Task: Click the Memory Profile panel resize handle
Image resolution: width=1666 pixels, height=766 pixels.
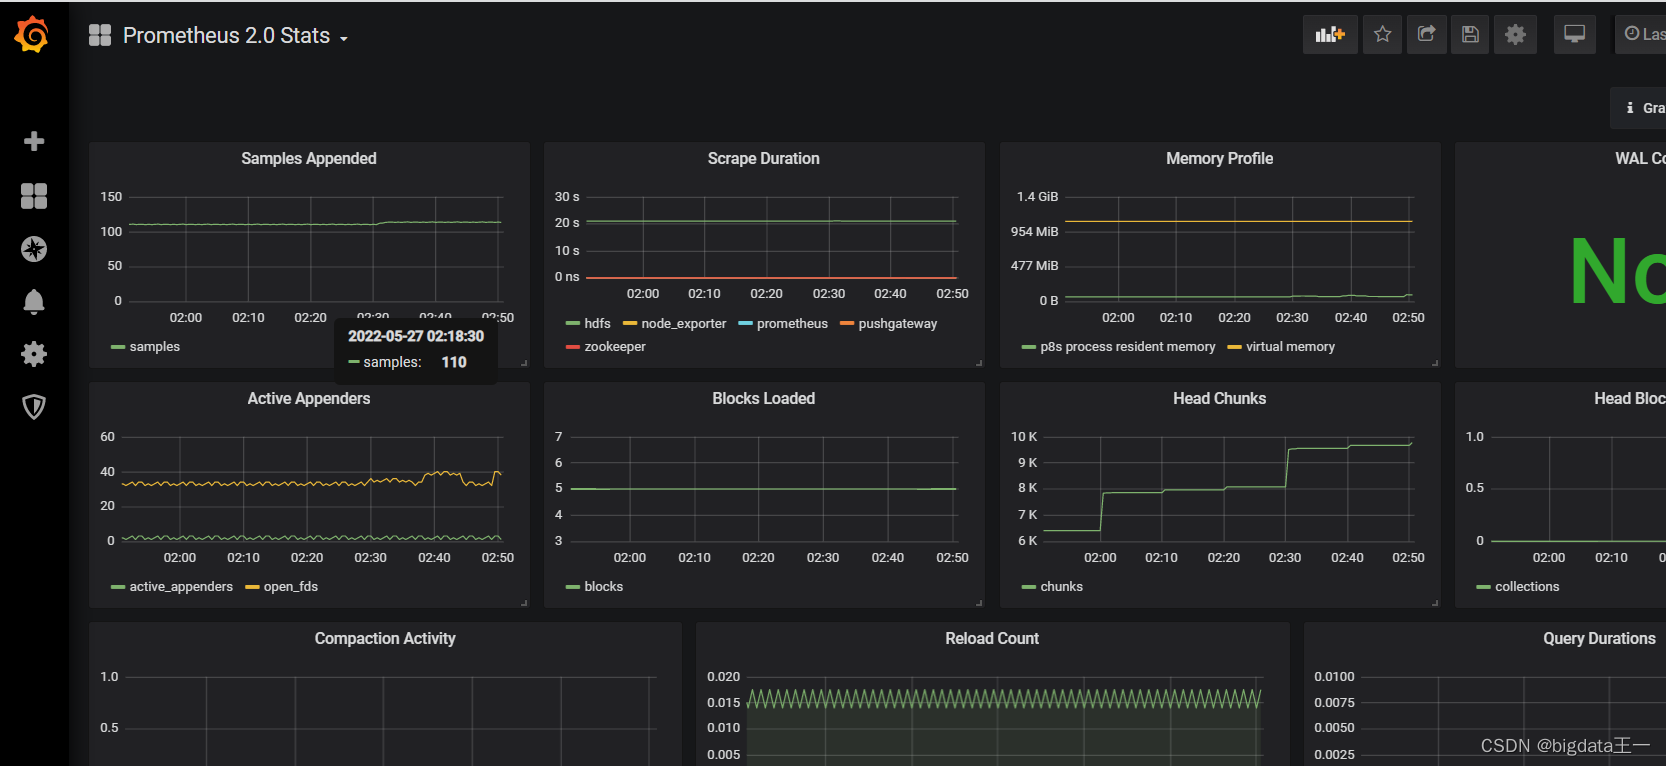Action: coord(1435,363)
